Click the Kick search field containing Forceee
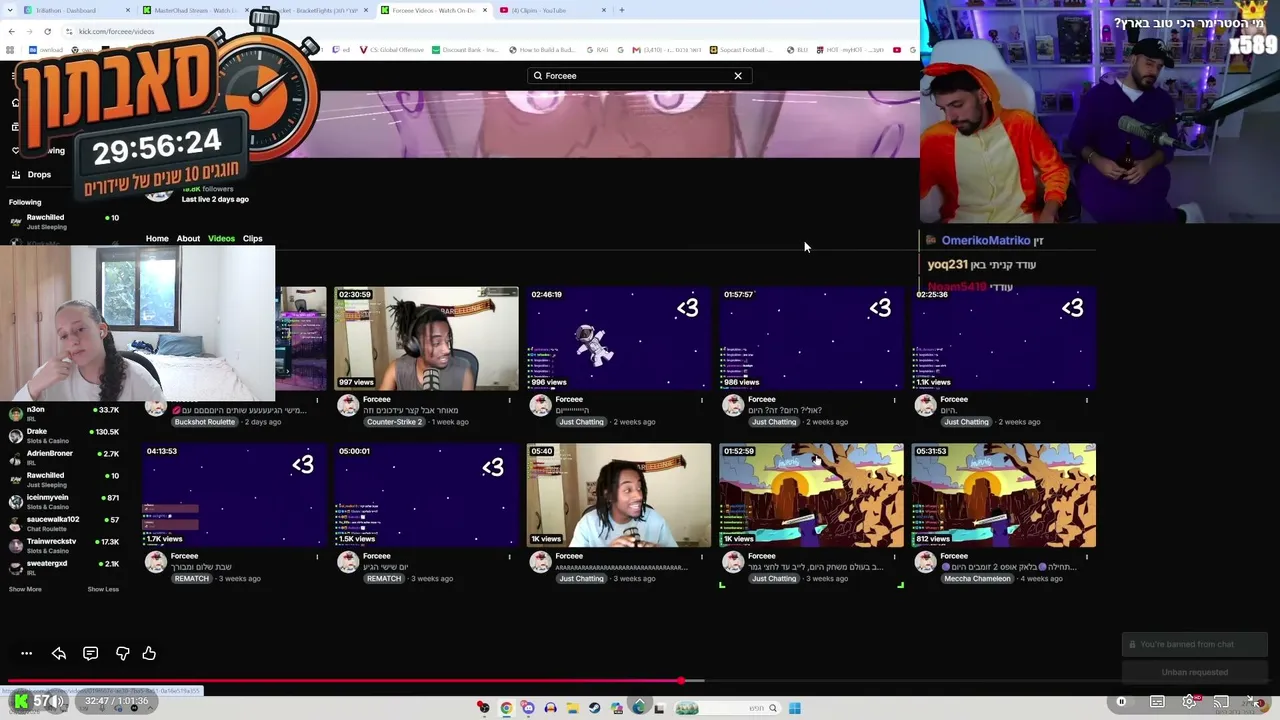1280x720 pixels. (x=639, y=76)
